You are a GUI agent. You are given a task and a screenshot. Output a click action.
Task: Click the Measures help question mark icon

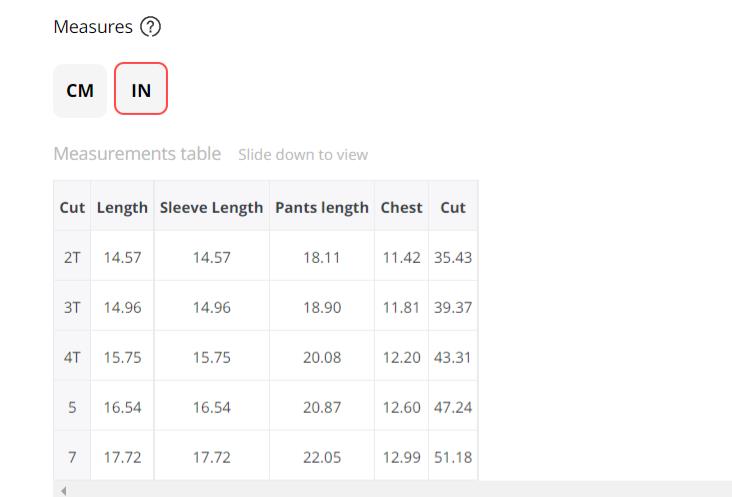click(x=151, y=28)
